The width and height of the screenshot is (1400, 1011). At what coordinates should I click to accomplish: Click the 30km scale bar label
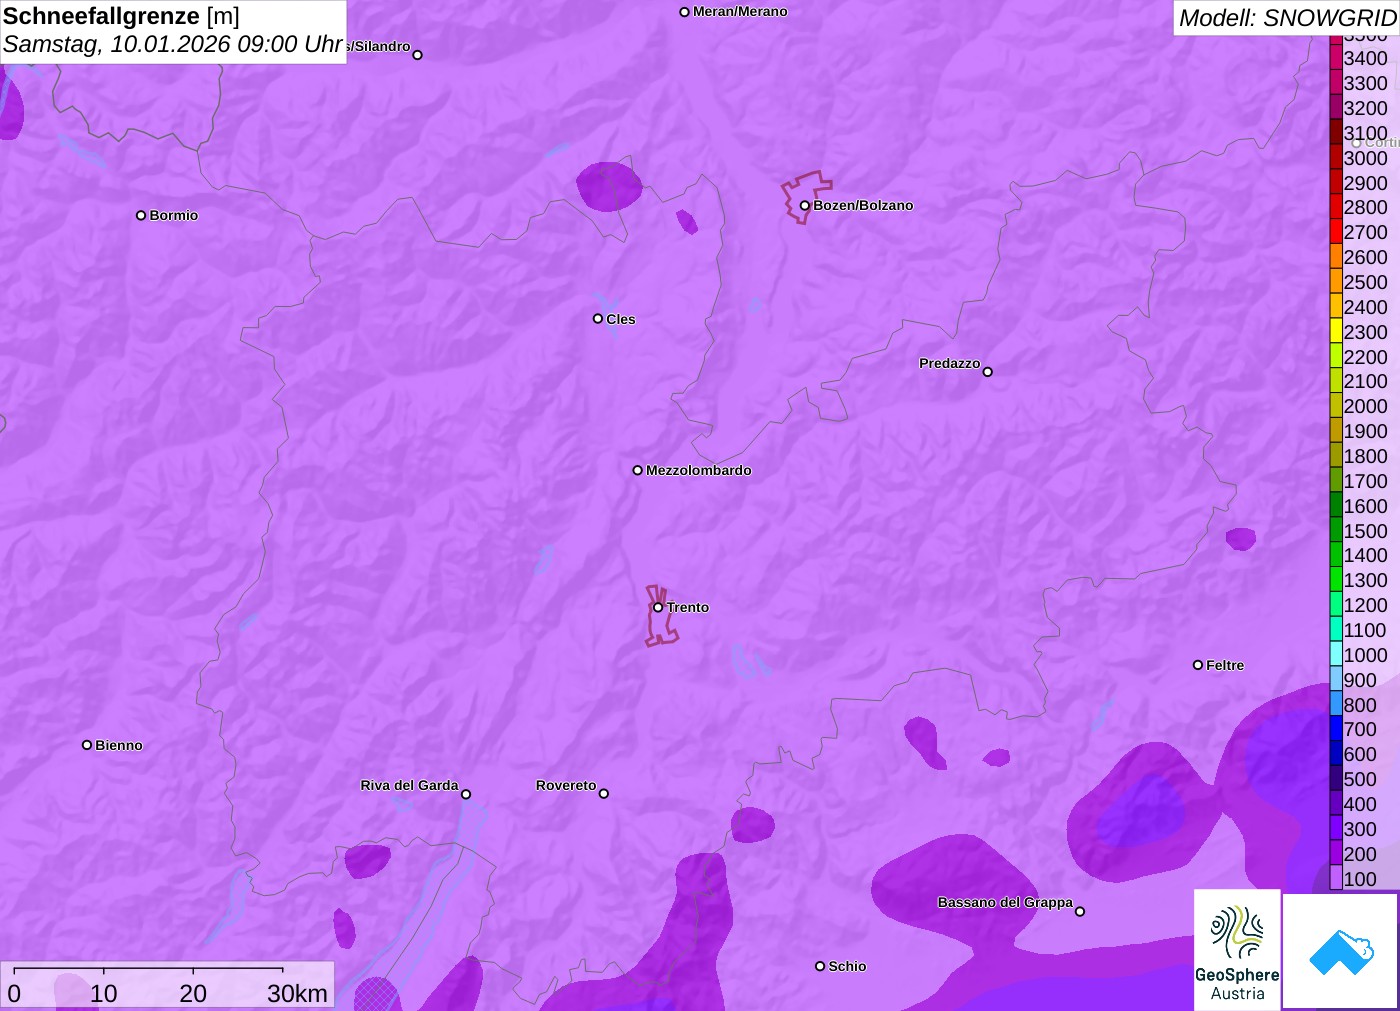click(297, 993)
